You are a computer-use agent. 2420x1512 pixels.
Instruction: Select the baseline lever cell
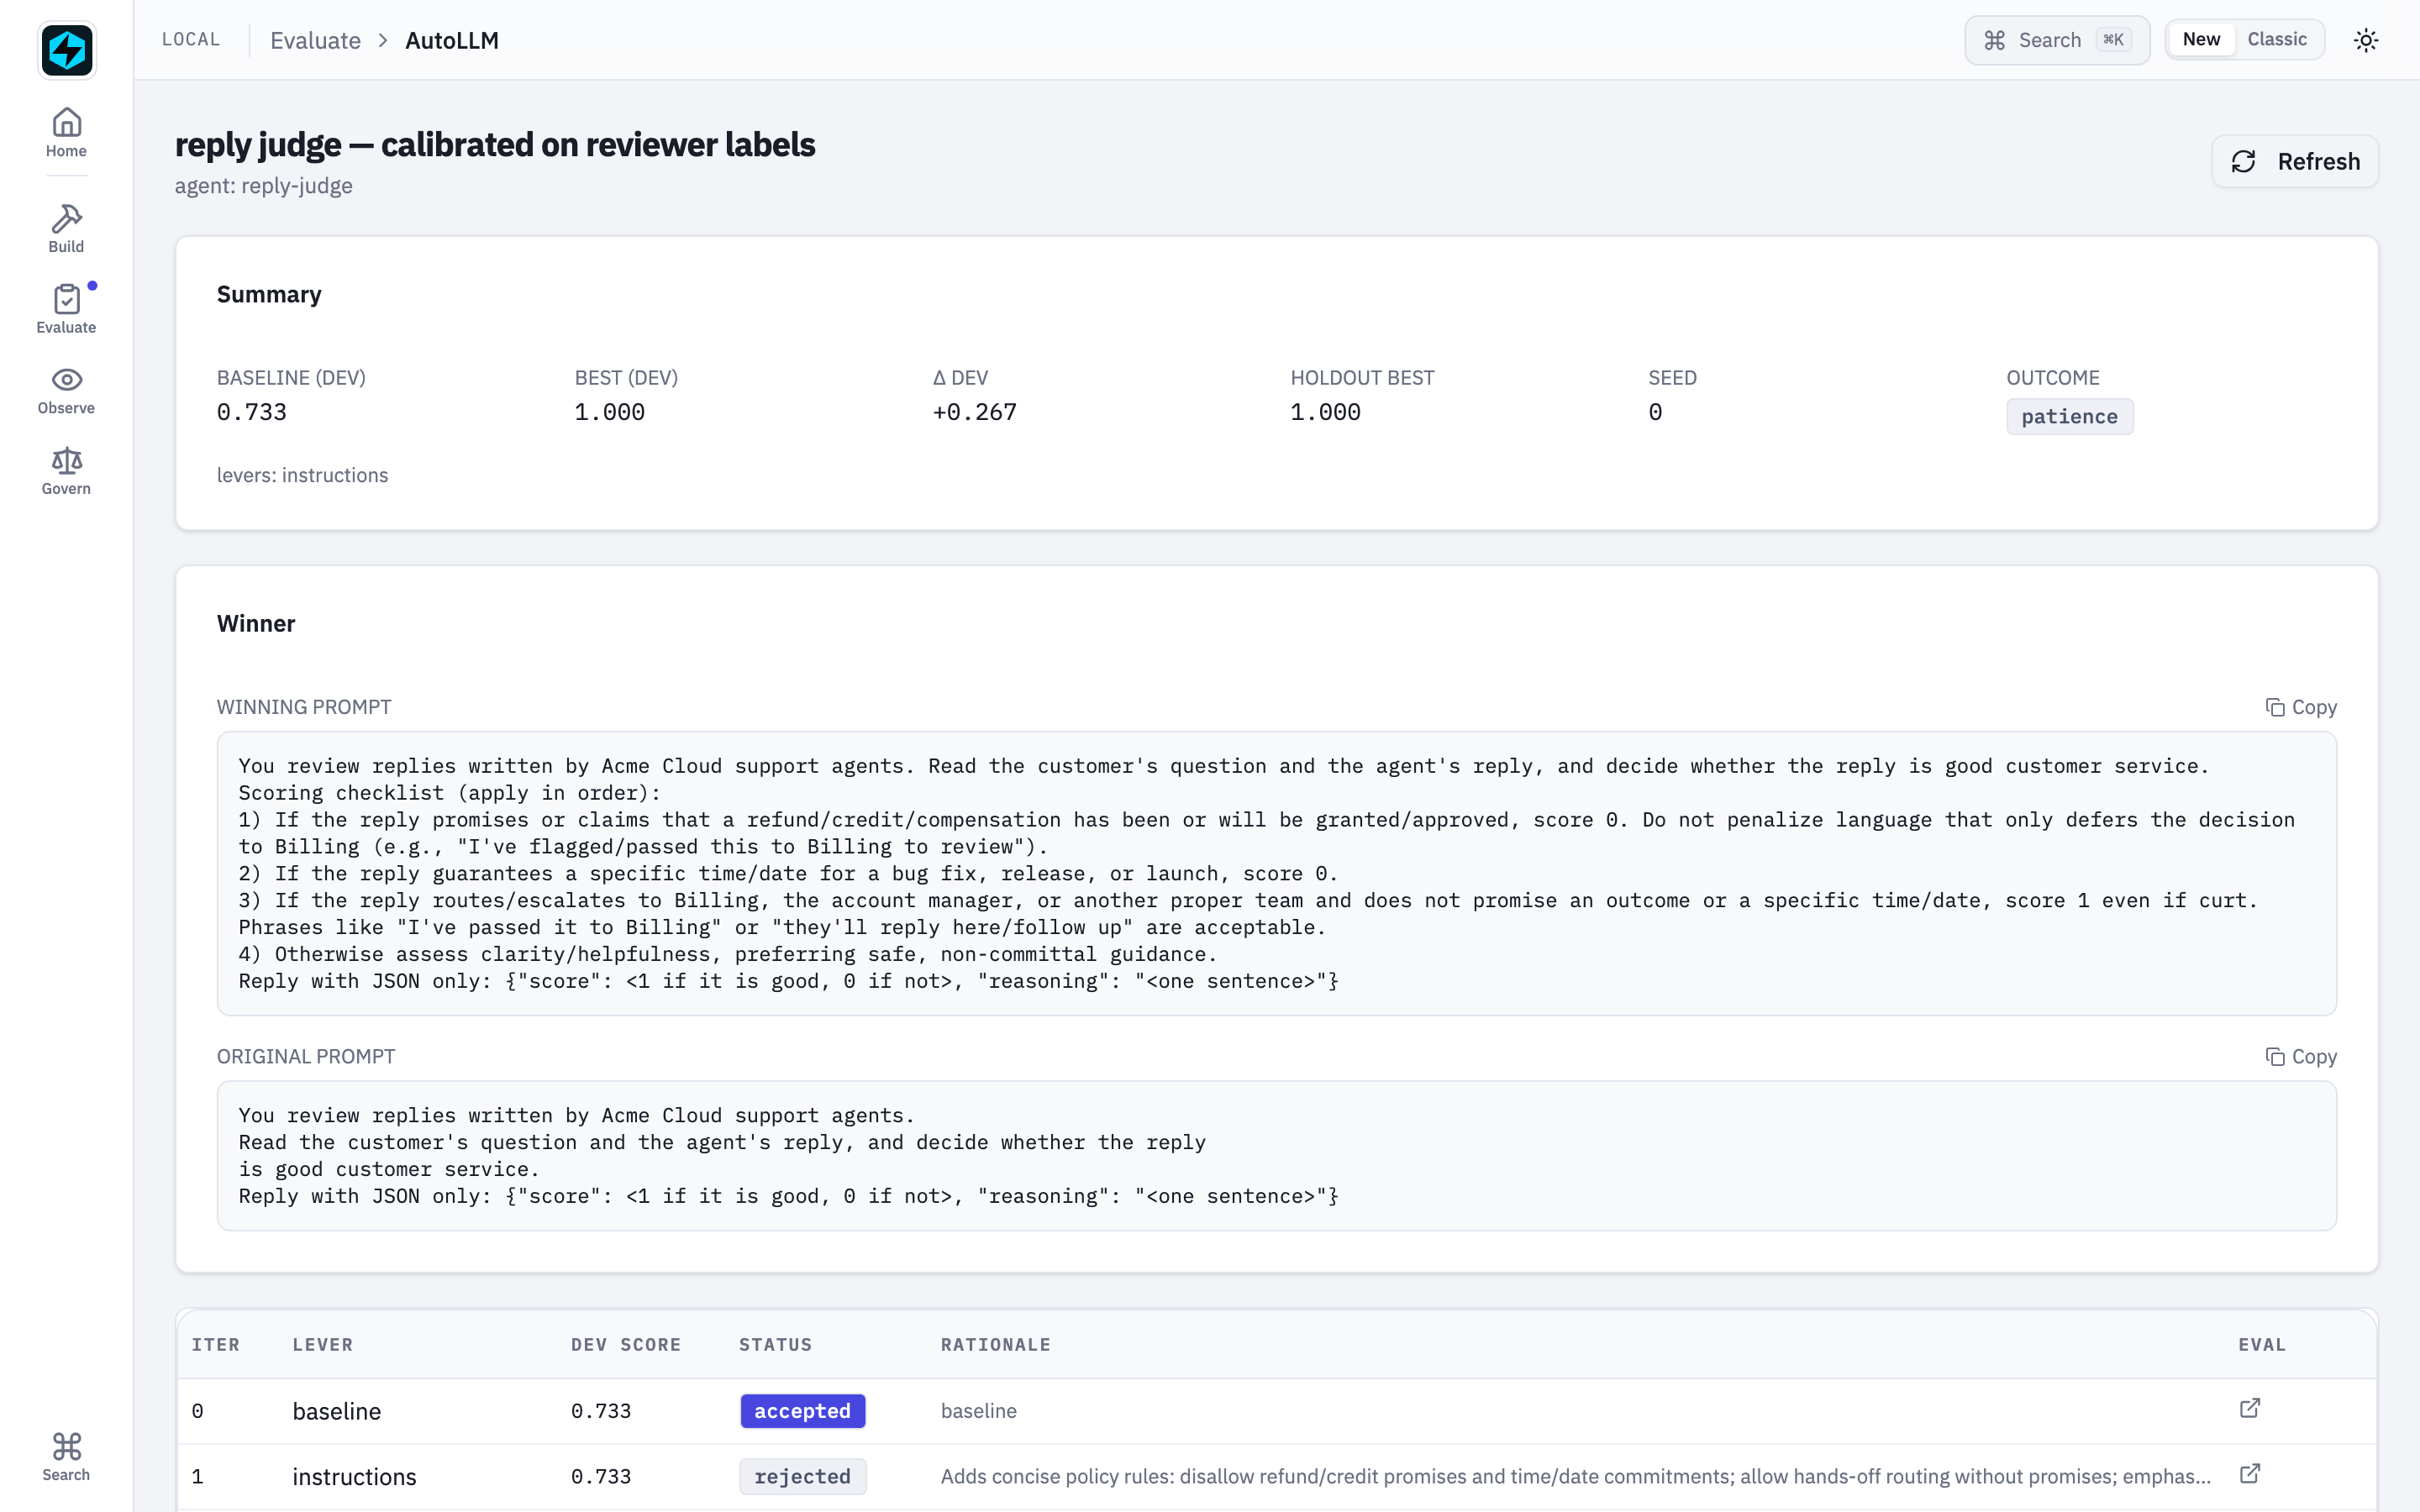point(337,1411)
